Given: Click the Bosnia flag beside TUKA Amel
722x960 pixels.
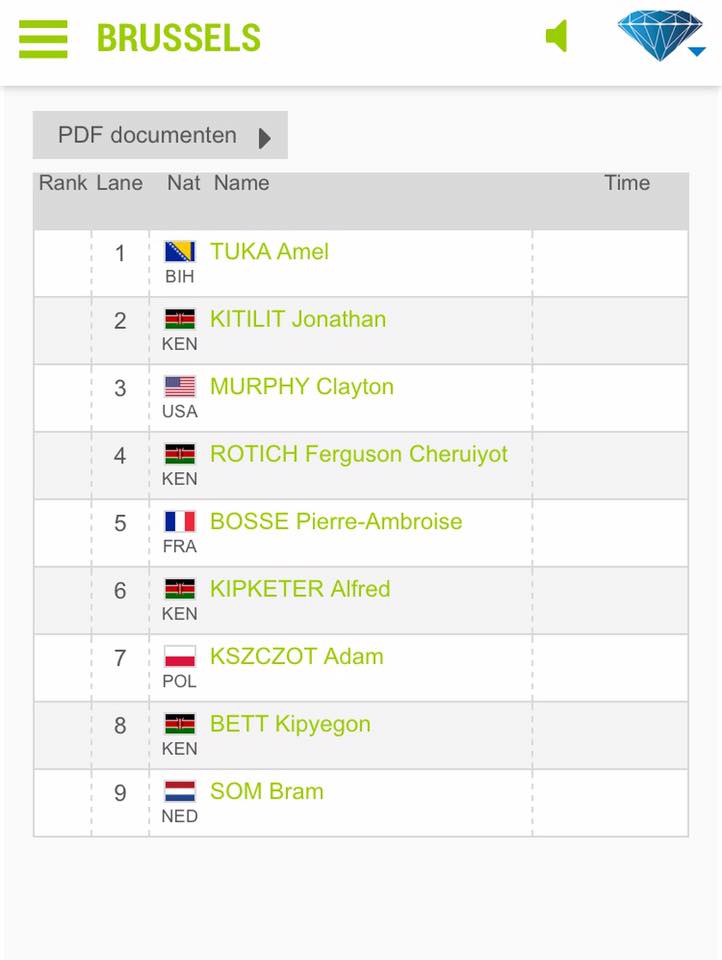Looking at the screenshot, I should coord(180,252).
